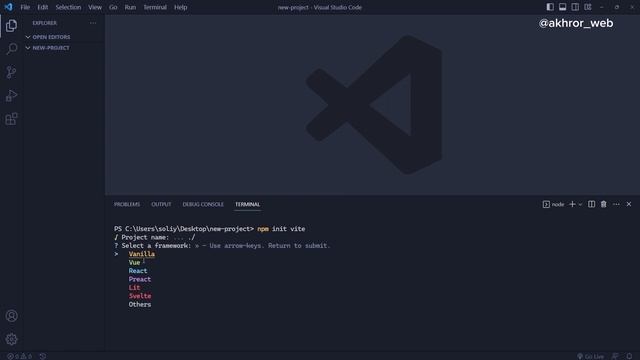Open the Selection menu
640x360 pixels.
tap(68, 7)
